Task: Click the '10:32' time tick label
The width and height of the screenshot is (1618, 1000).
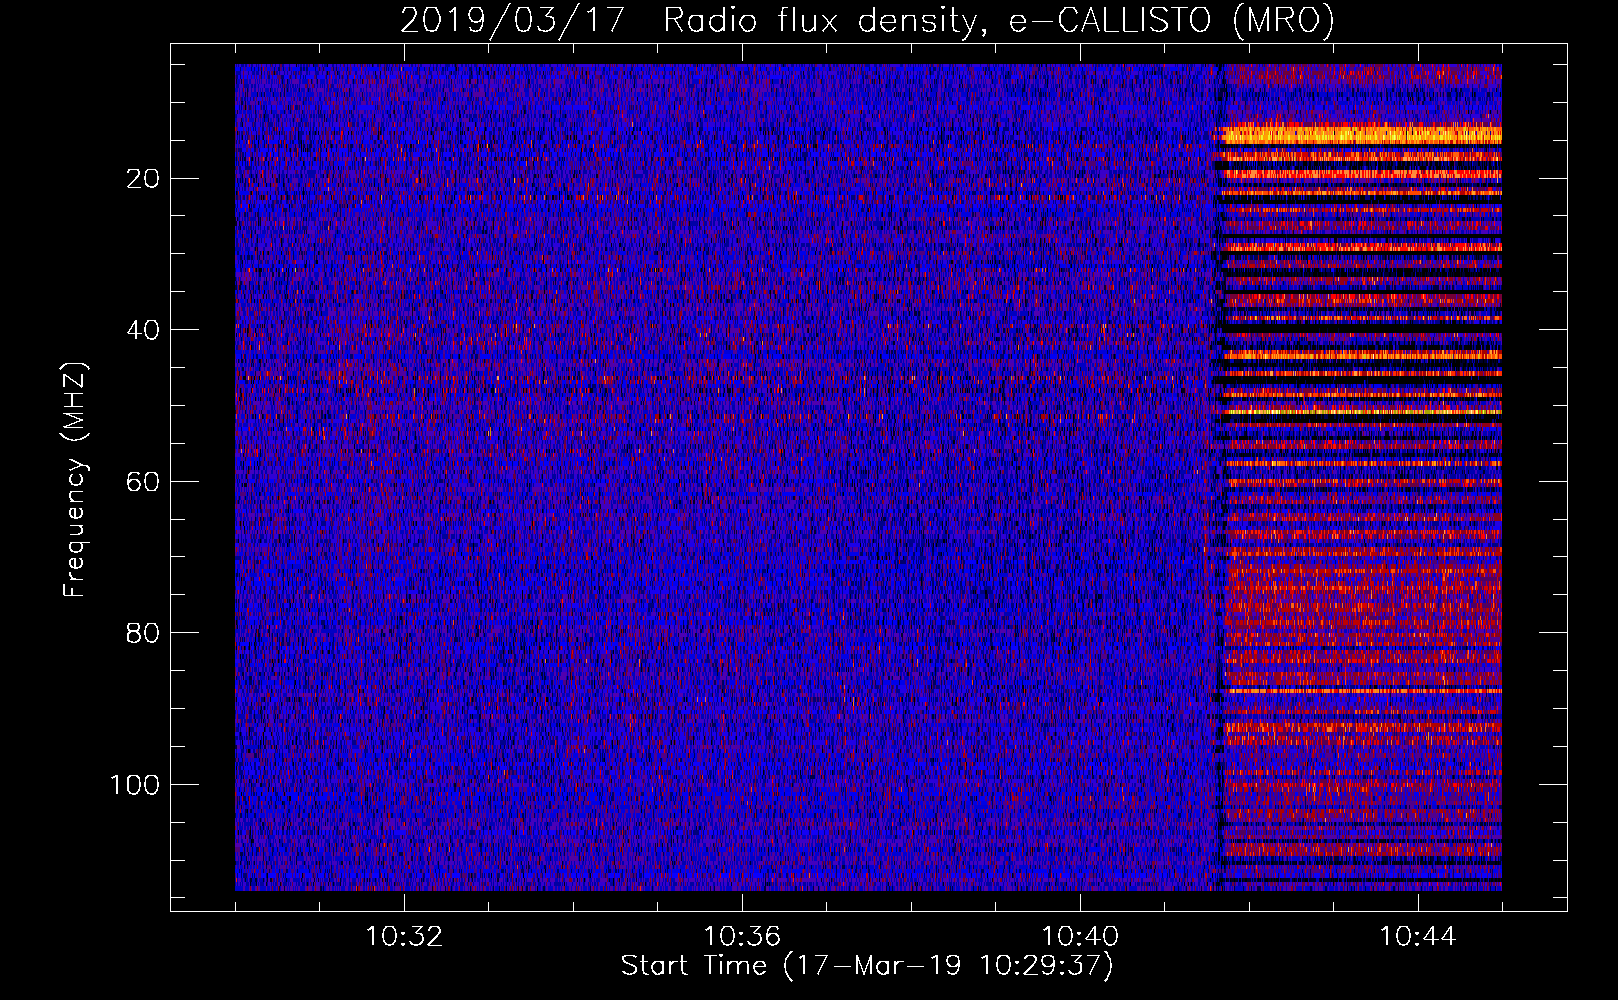Action: pyautogui.click(x=404, y=937)
